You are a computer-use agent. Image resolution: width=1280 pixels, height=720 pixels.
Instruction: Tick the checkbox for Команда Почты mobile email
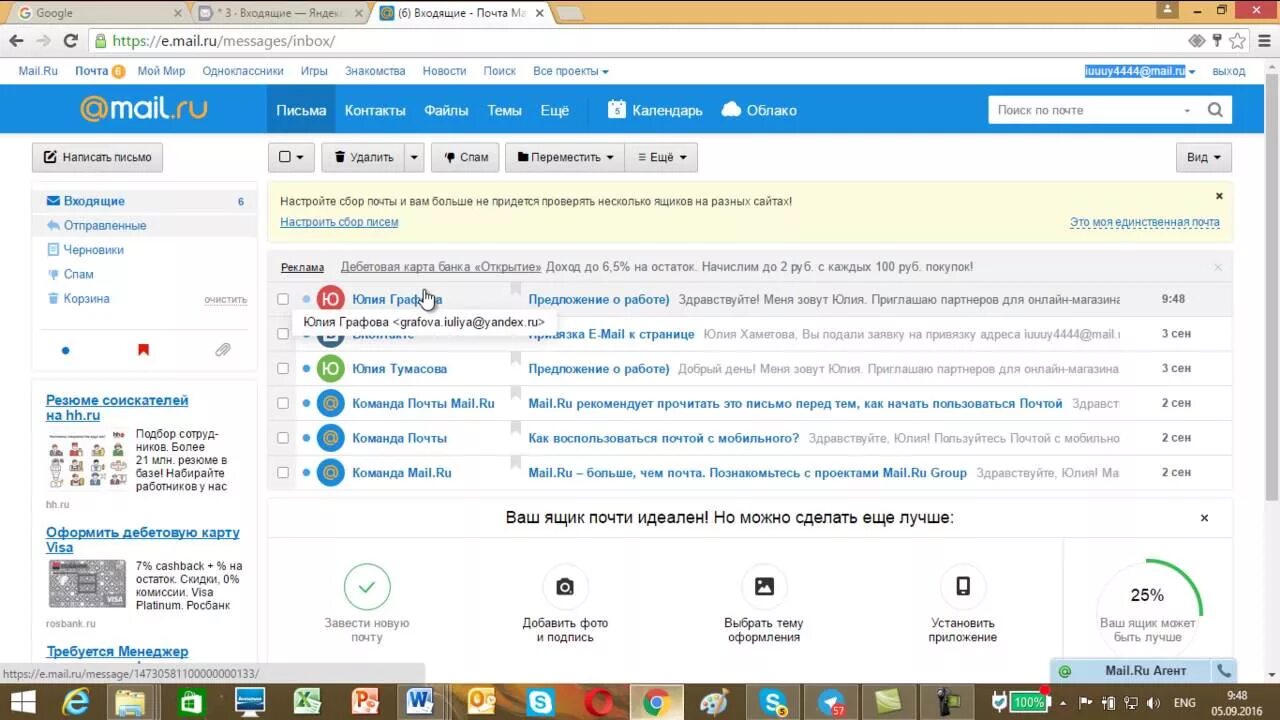click(283, 438)
